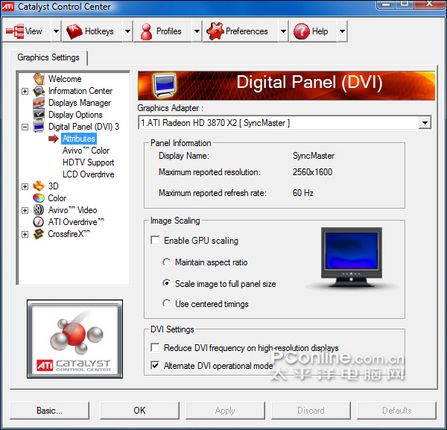Click the 3D tree icon
Image resolution: width=447 pixels, height=430 pixels.
click(x=39, y=186)
